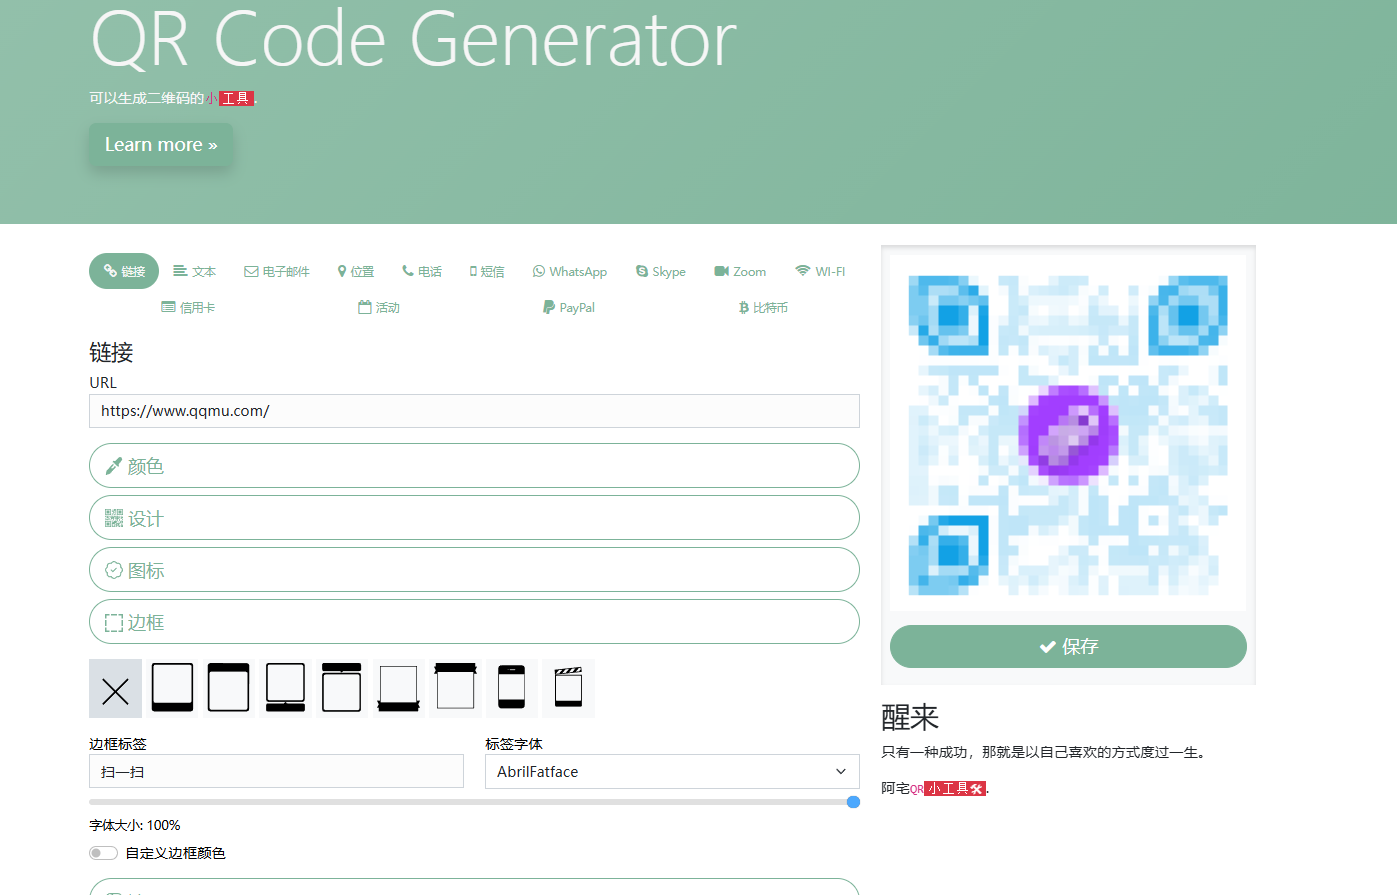
Task: Switch to the 文本 (text) tab
Action: pos(194,271)
